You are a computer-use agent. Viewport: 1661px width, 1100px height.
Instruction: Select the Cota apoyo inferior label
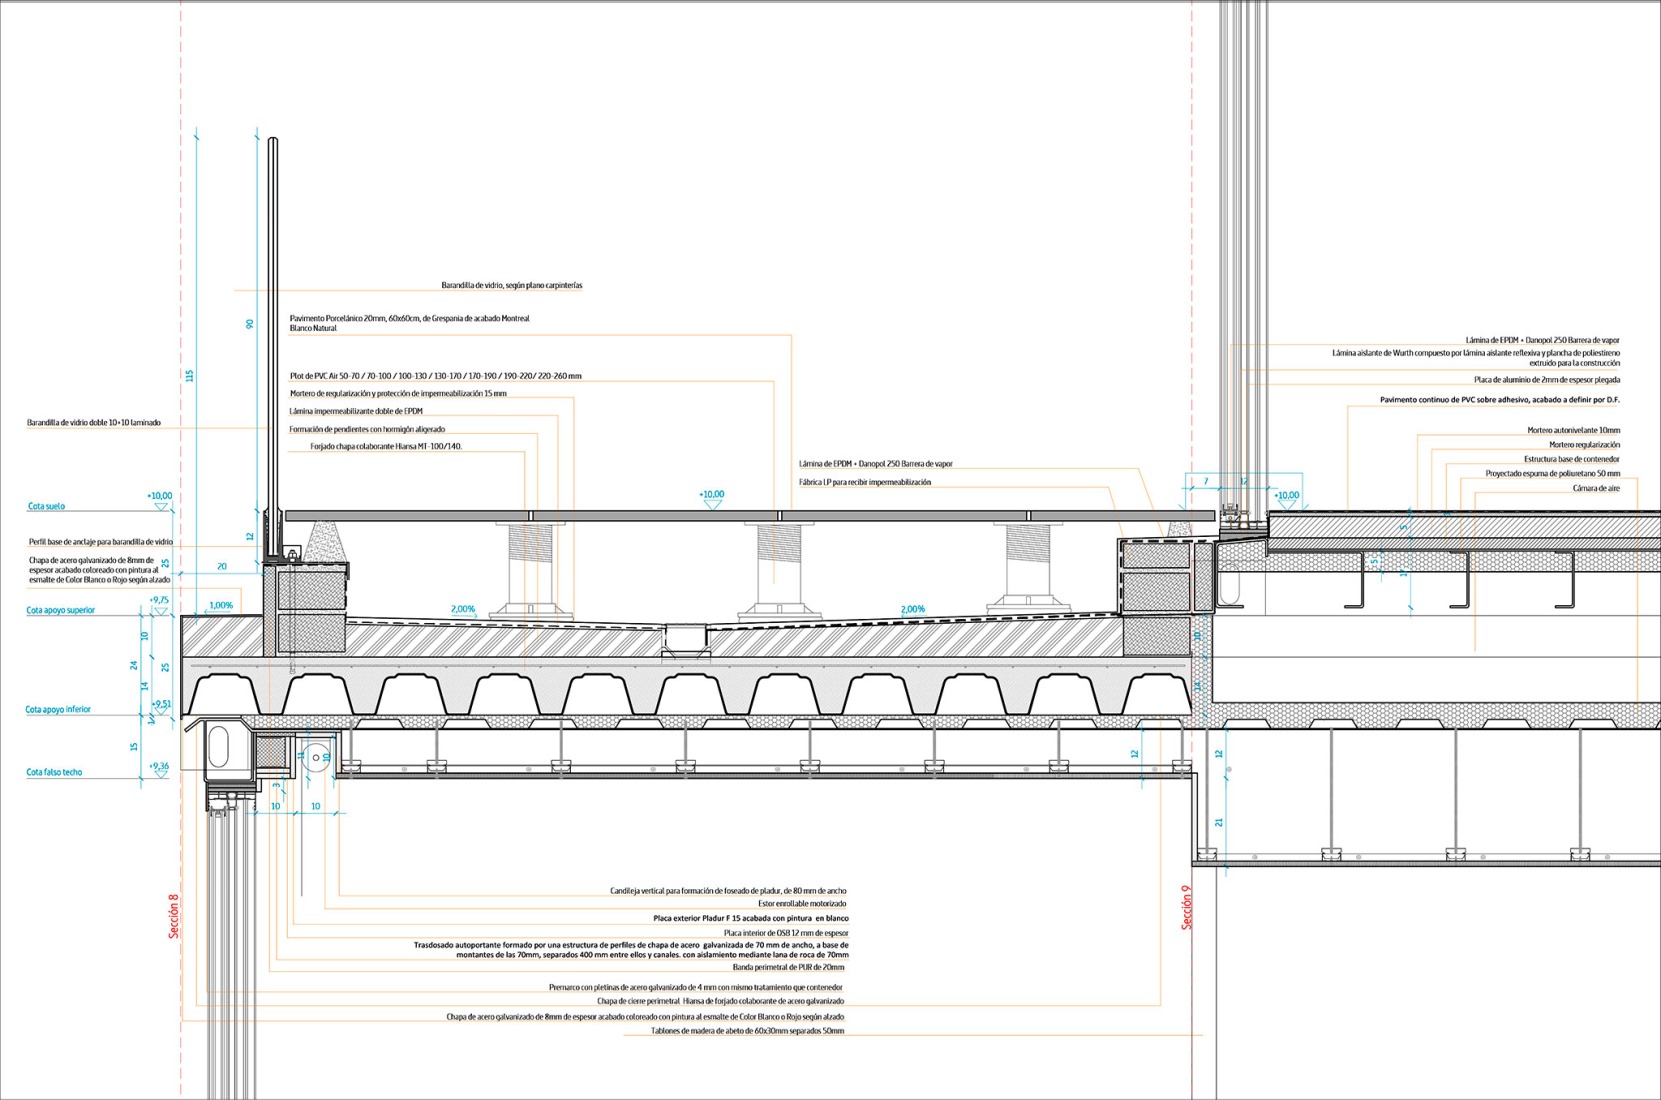[x=58, y=710]
